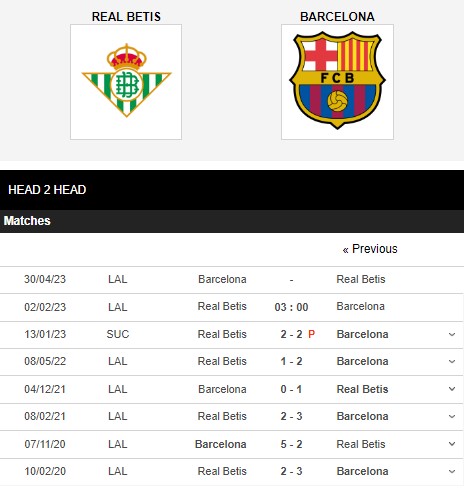Click the red P penalty indicator
This screenshot has height=489, width=467.
click(311, 334)
